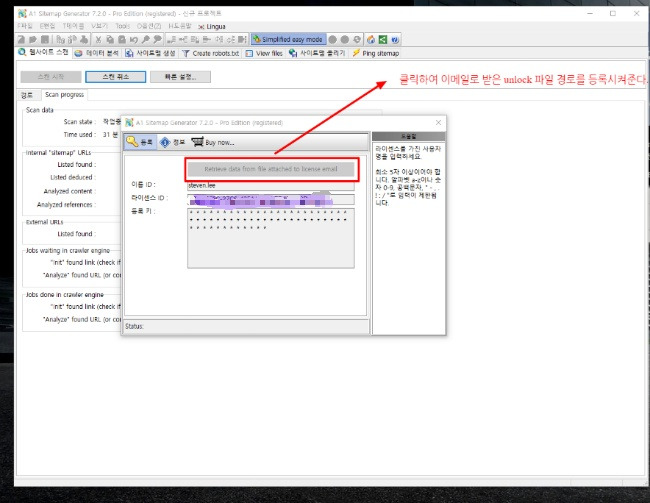
Task: Click the Copy toolbar icon
Action: tap(110, 39)
